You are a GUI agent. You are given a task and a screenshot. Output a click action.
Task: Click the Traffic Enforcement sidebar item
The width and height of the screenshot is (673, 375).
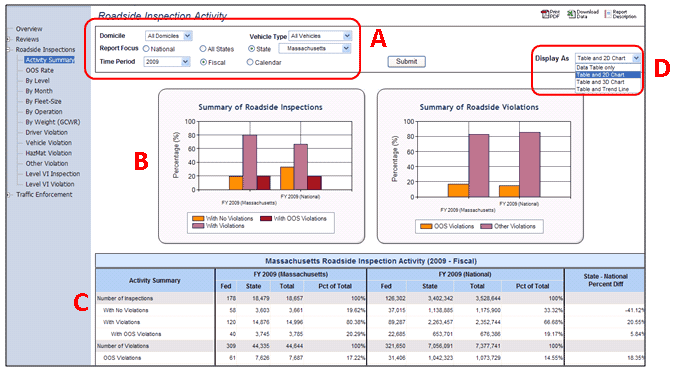[44, 194]
